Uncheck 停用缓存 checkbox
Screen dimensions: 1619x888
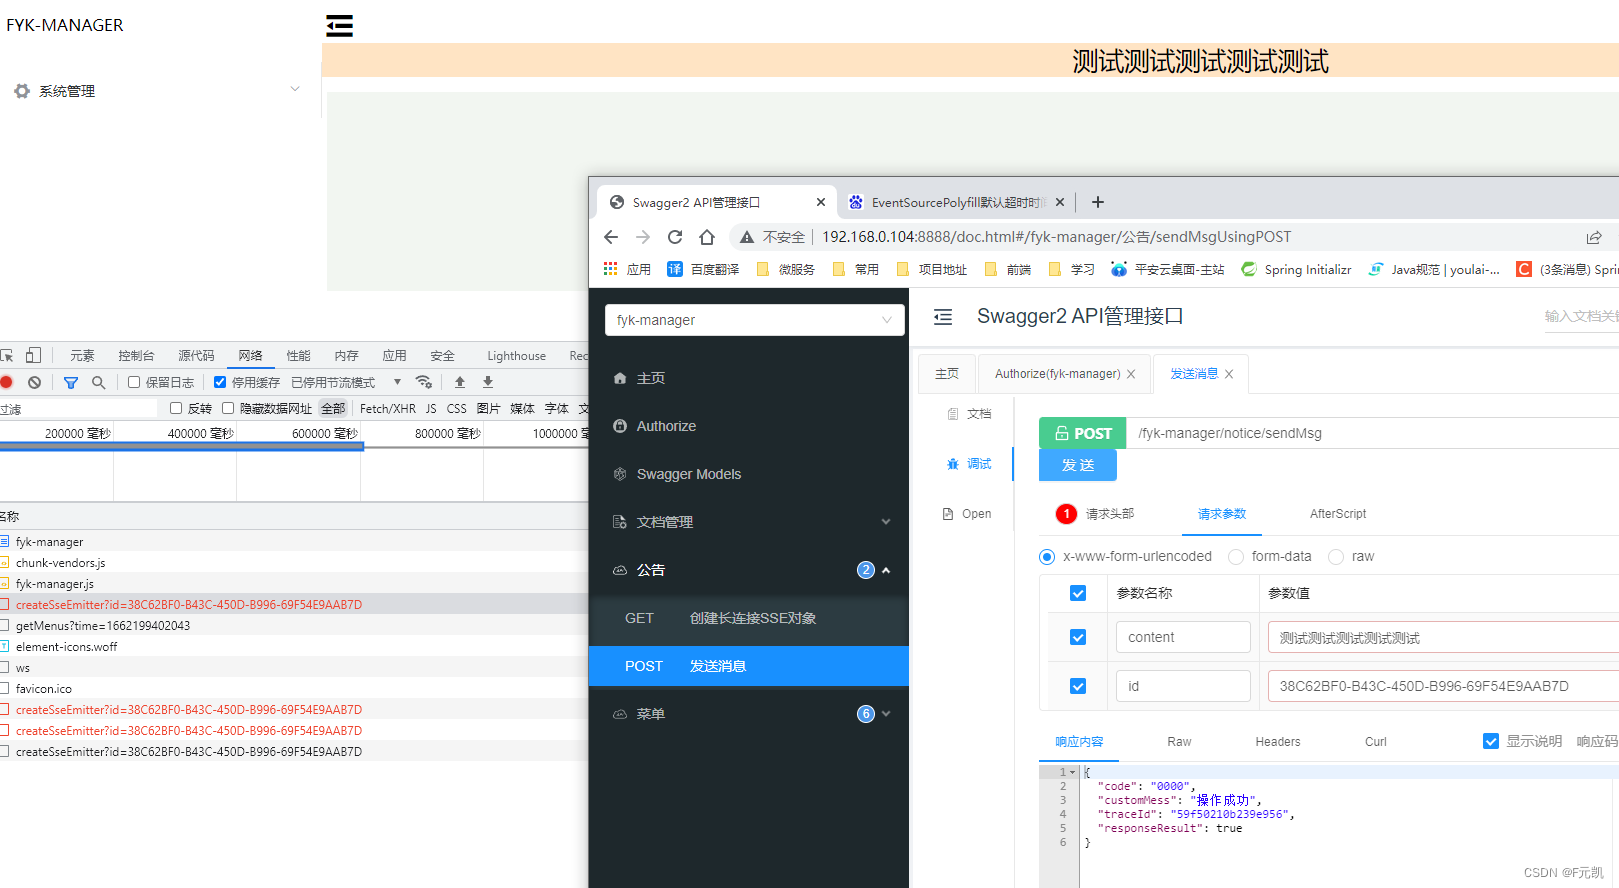[x=220, y=382]
